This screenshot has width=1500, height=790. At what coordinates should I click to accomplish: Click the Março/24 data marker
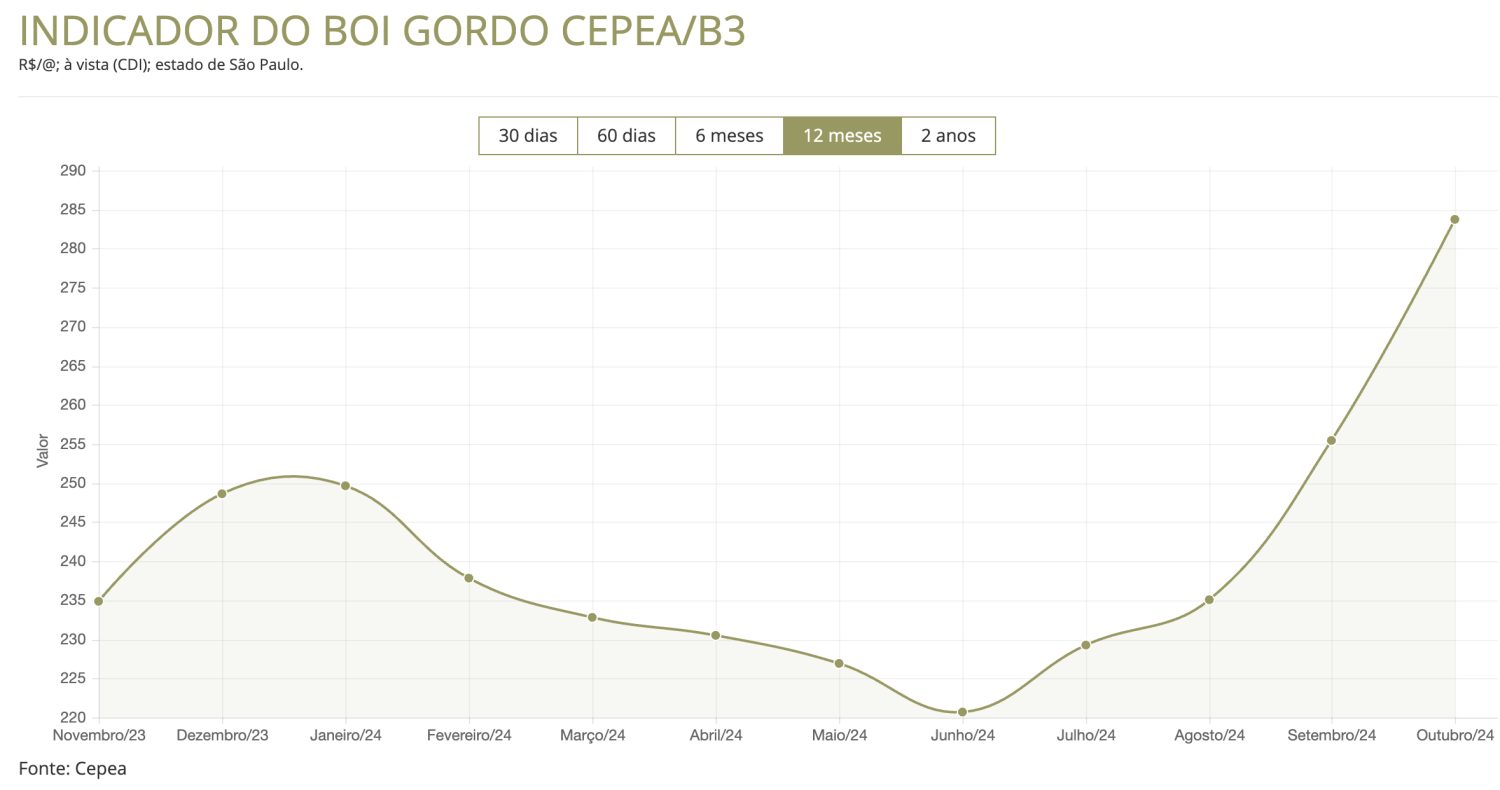point(592,617)
